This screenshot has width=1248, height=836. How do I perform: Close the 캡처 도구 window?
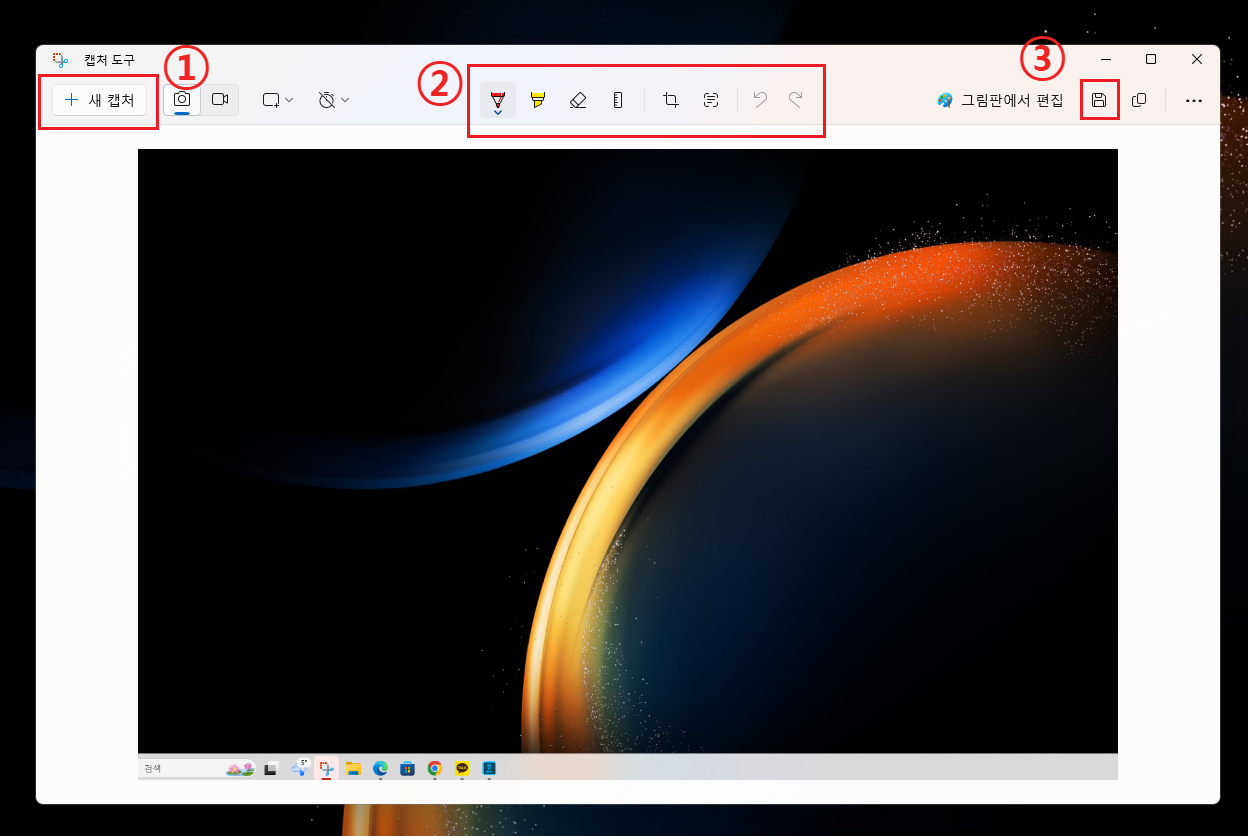click(1197, 60)
